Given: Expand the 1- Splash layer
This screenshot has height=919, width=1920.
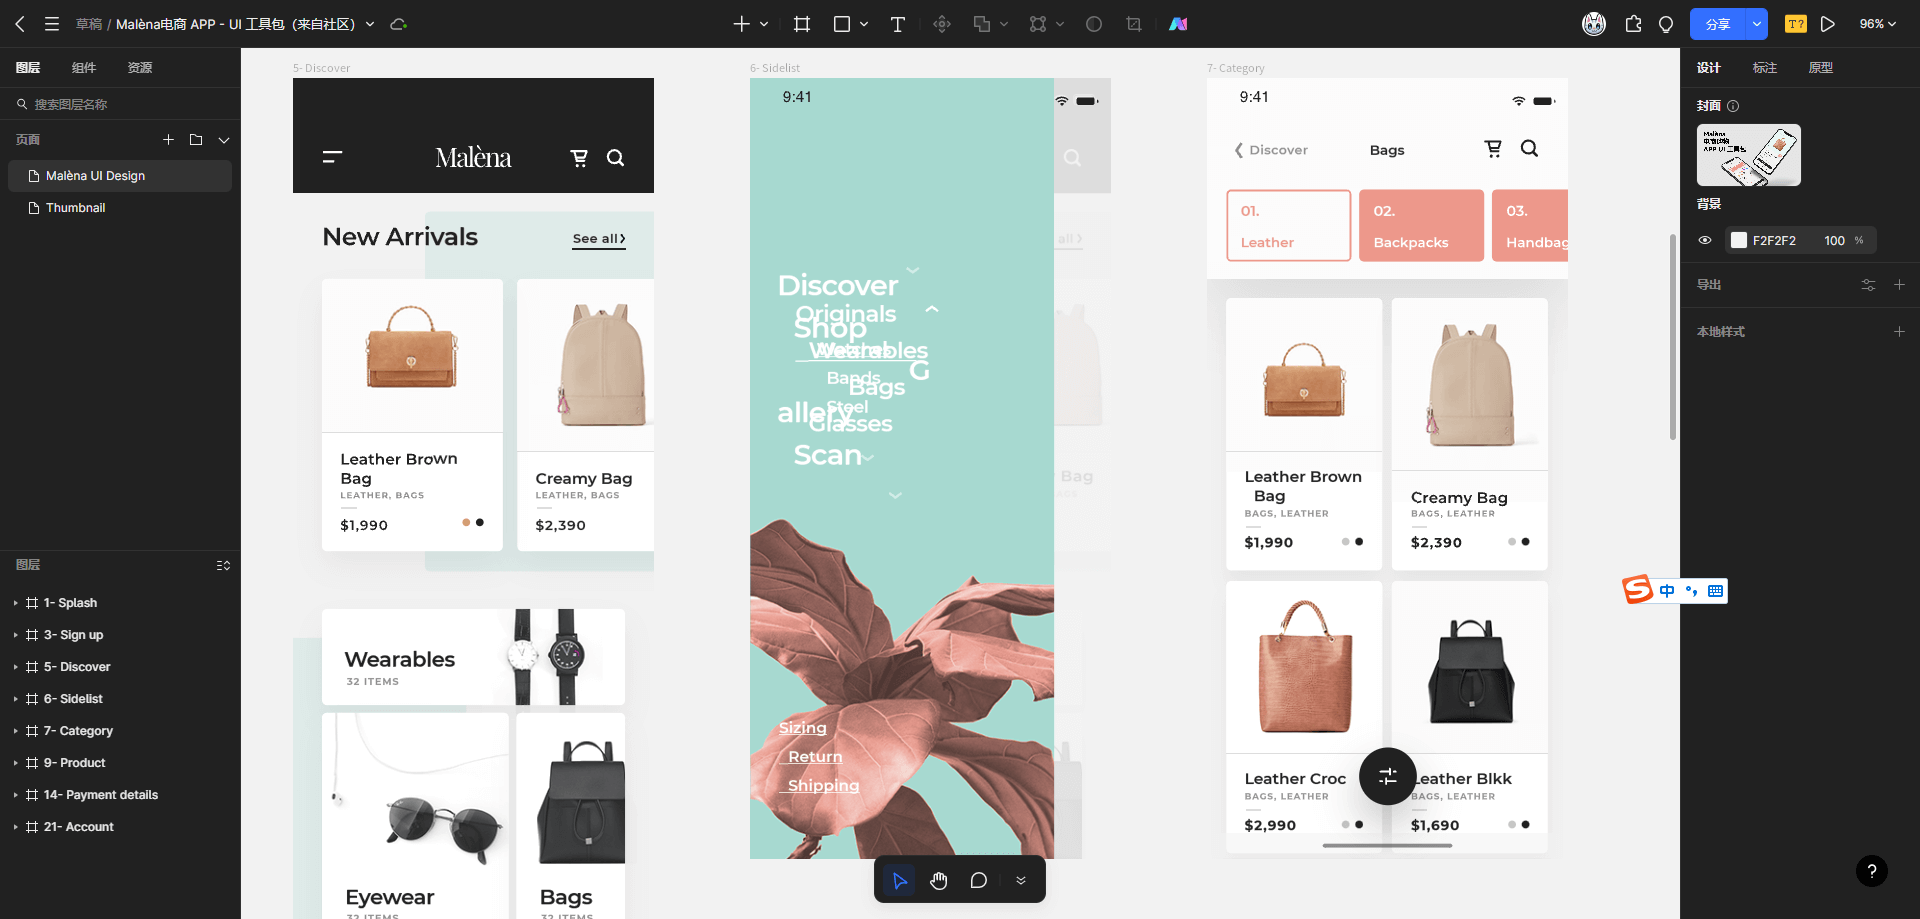Looking at the screenshot, I should point(15,603).
